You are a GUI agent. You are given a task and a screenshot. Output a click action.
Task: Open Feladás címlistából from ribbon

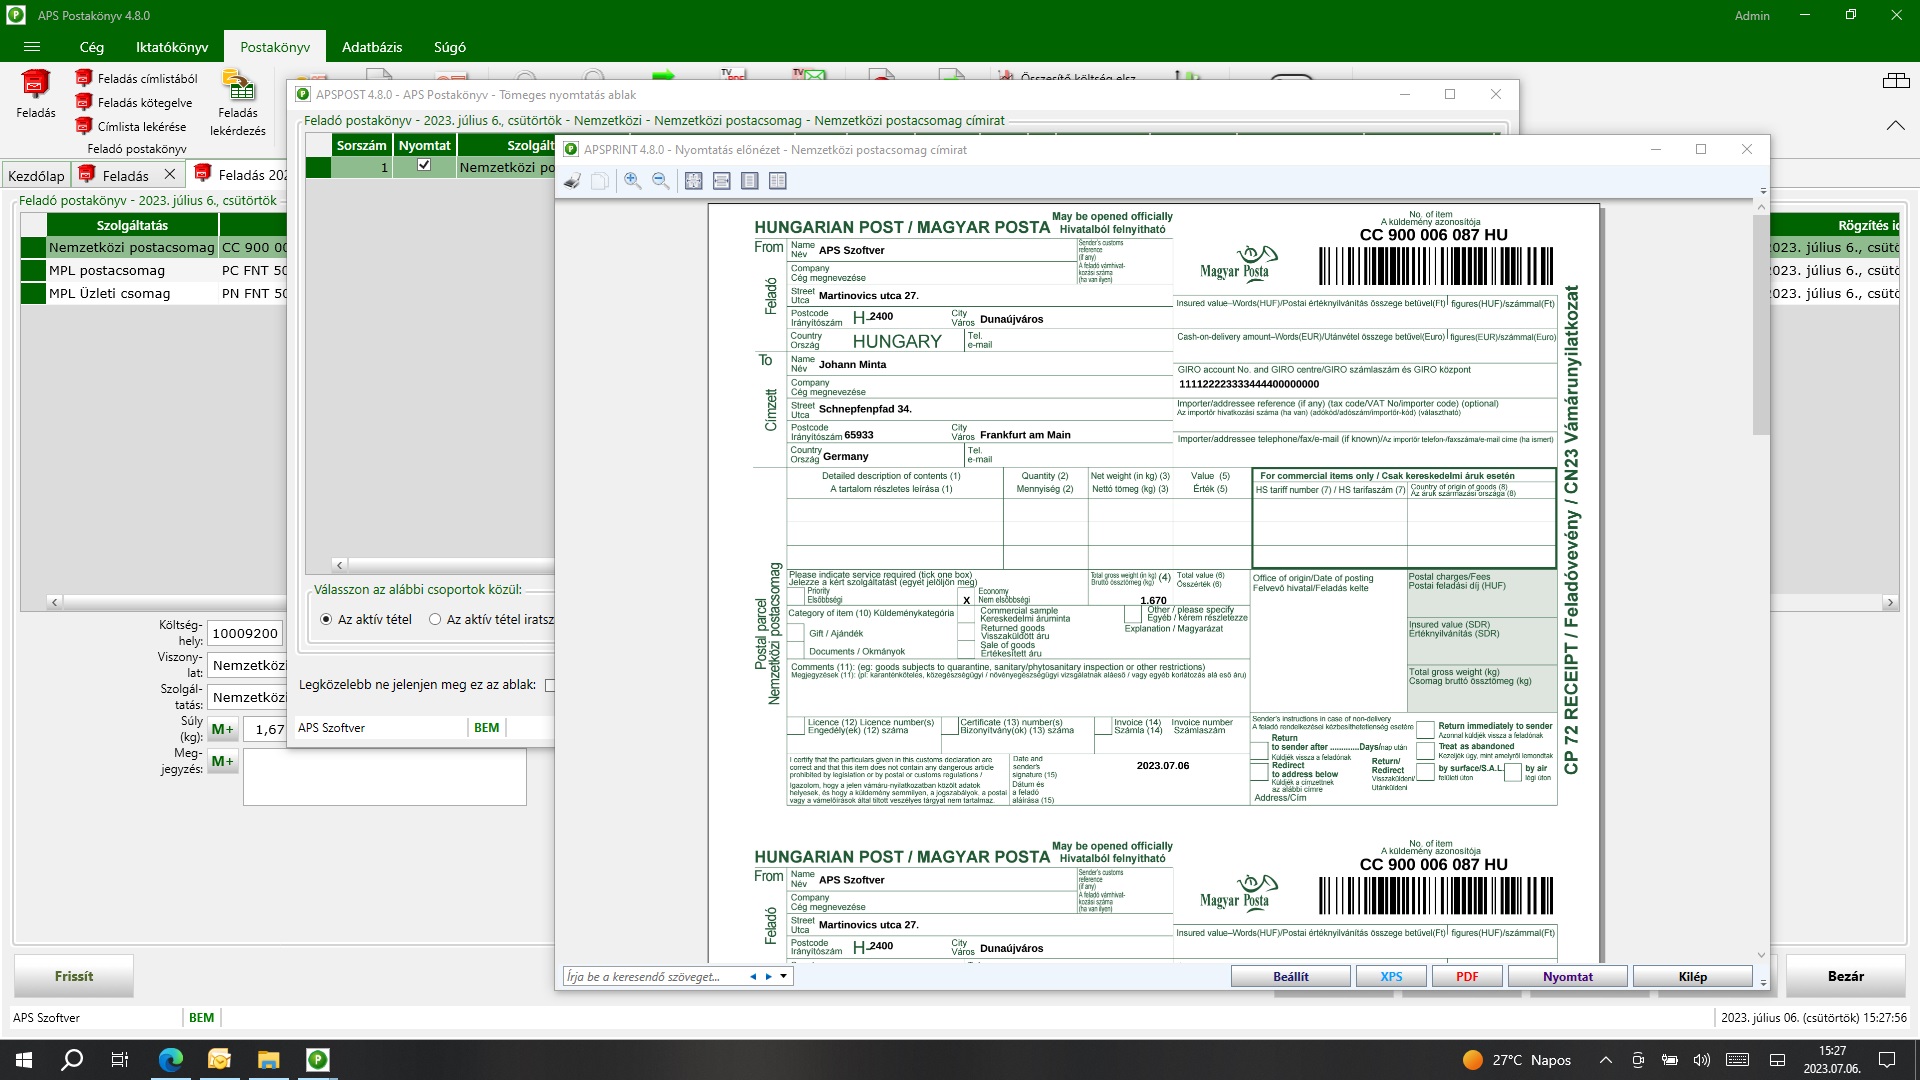click(136, 78)
